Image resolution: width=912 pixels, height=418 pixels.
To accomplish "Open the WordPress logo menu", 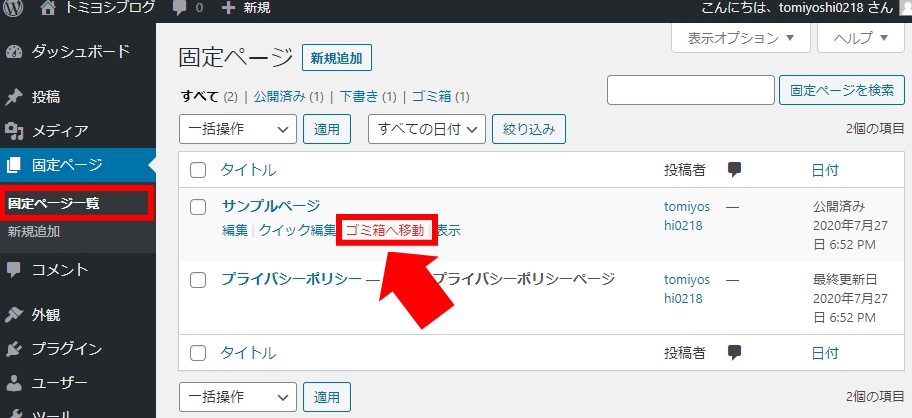I will coord(13,8).
